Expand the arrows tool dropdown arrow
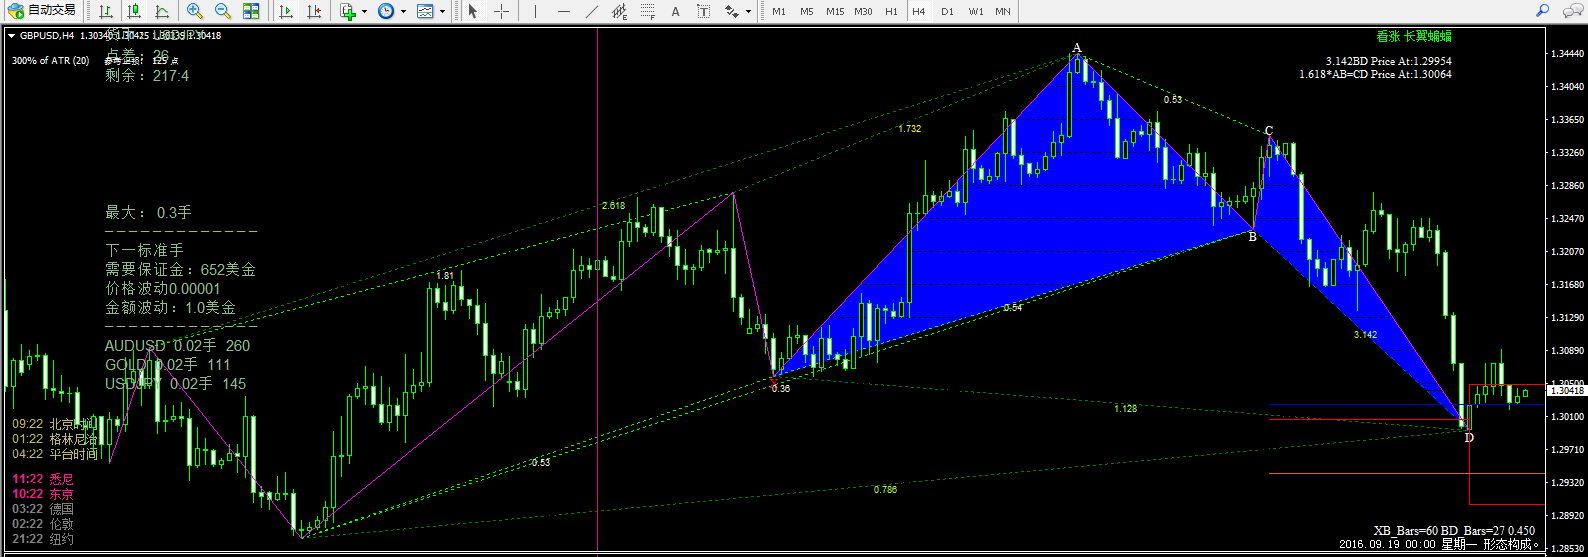 tap(748, 12)
